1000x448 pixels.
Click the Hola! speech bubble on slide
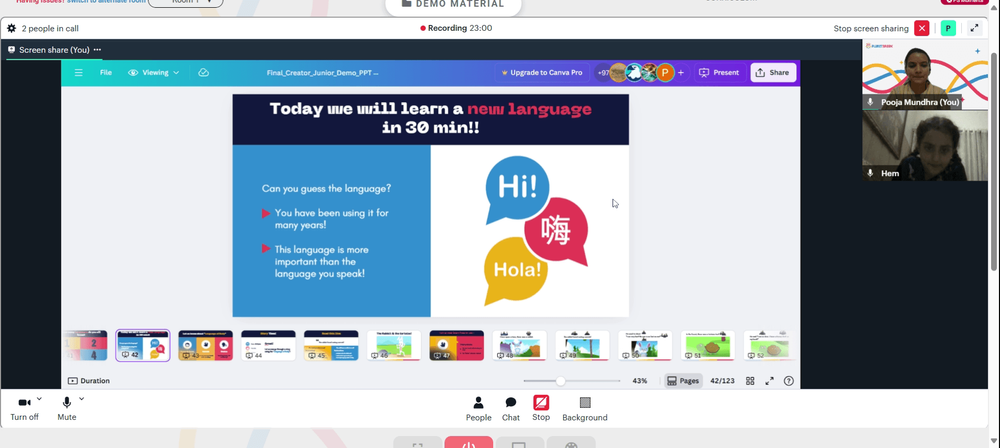pyautogui.click(x=515, y=271)
